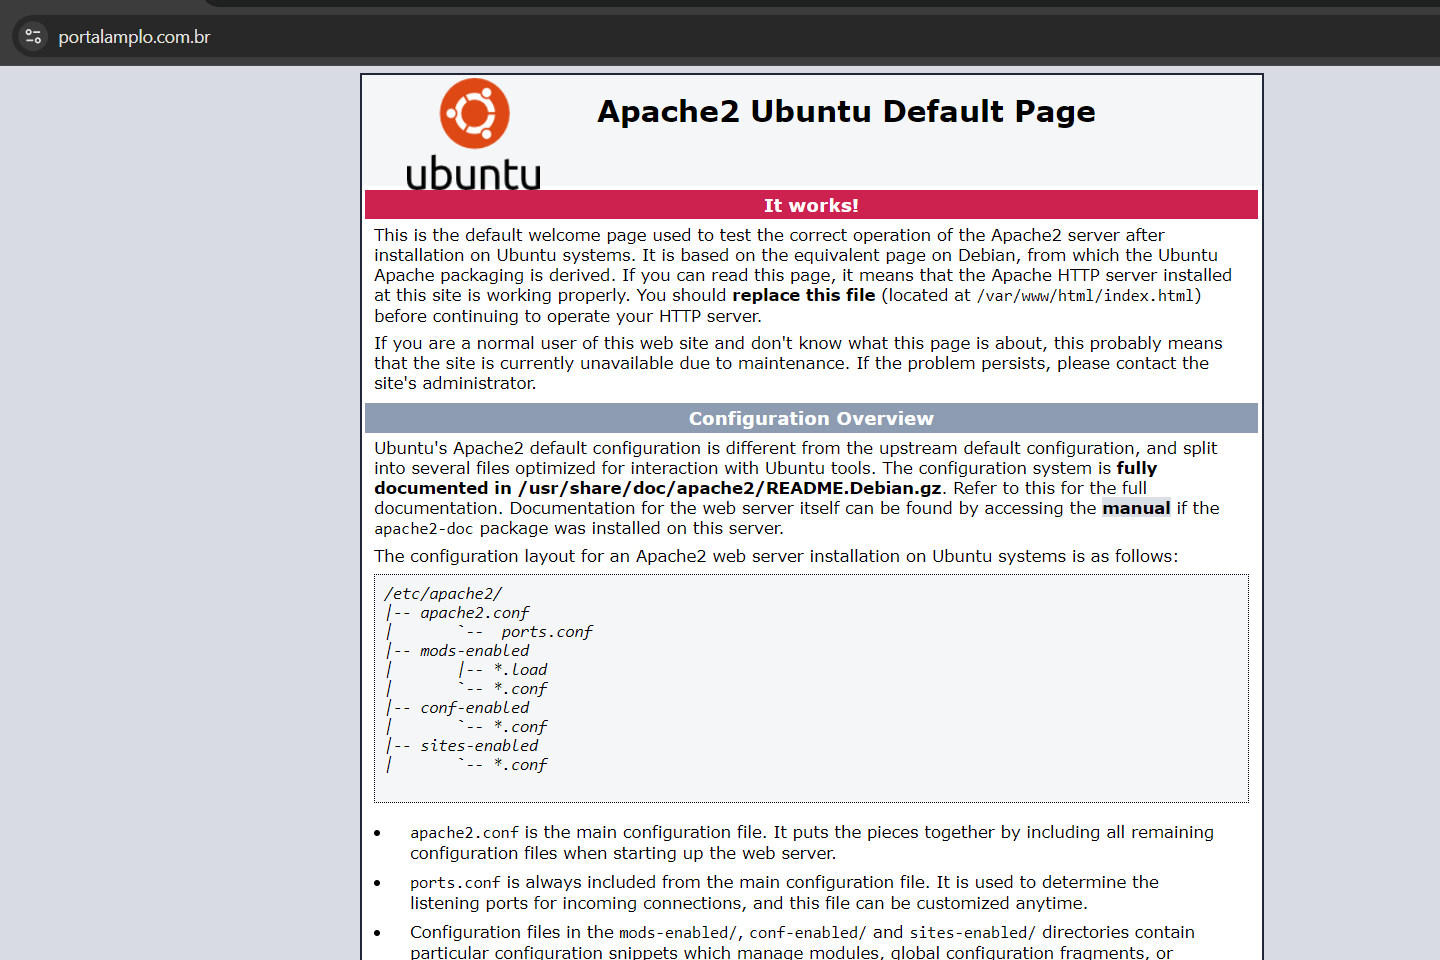Click the "Apache2 Ubuntu Default Page" heading
Screen dimensions: 1440x960
(846, 111)
